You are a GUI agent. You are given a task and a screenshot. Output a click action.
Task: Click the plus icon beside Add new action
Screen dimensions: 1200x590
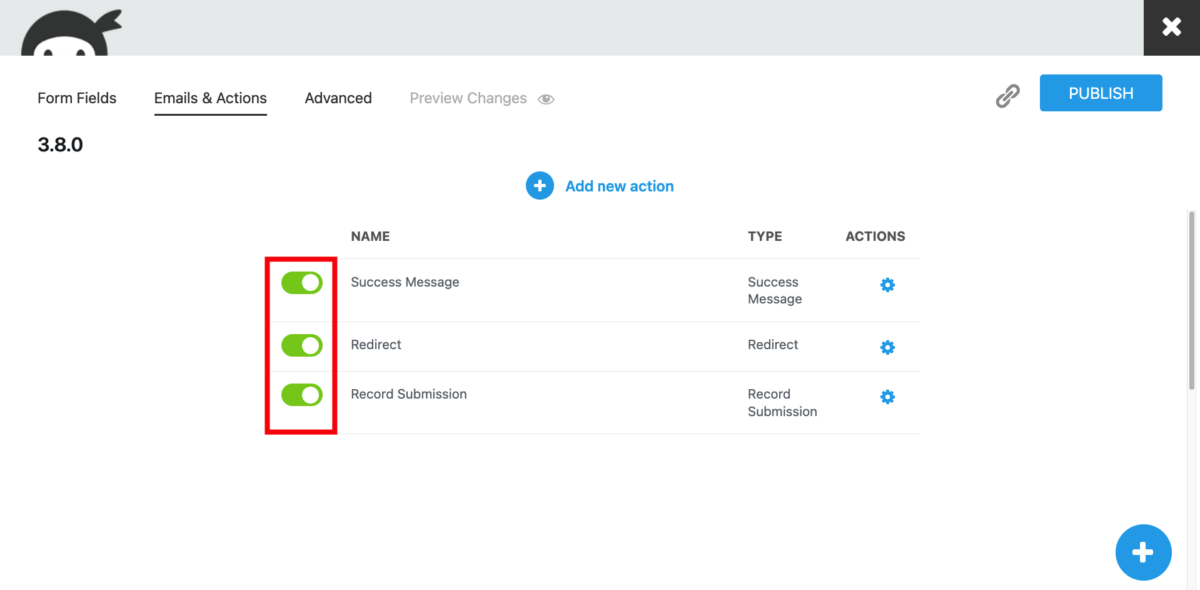(539, 185)
